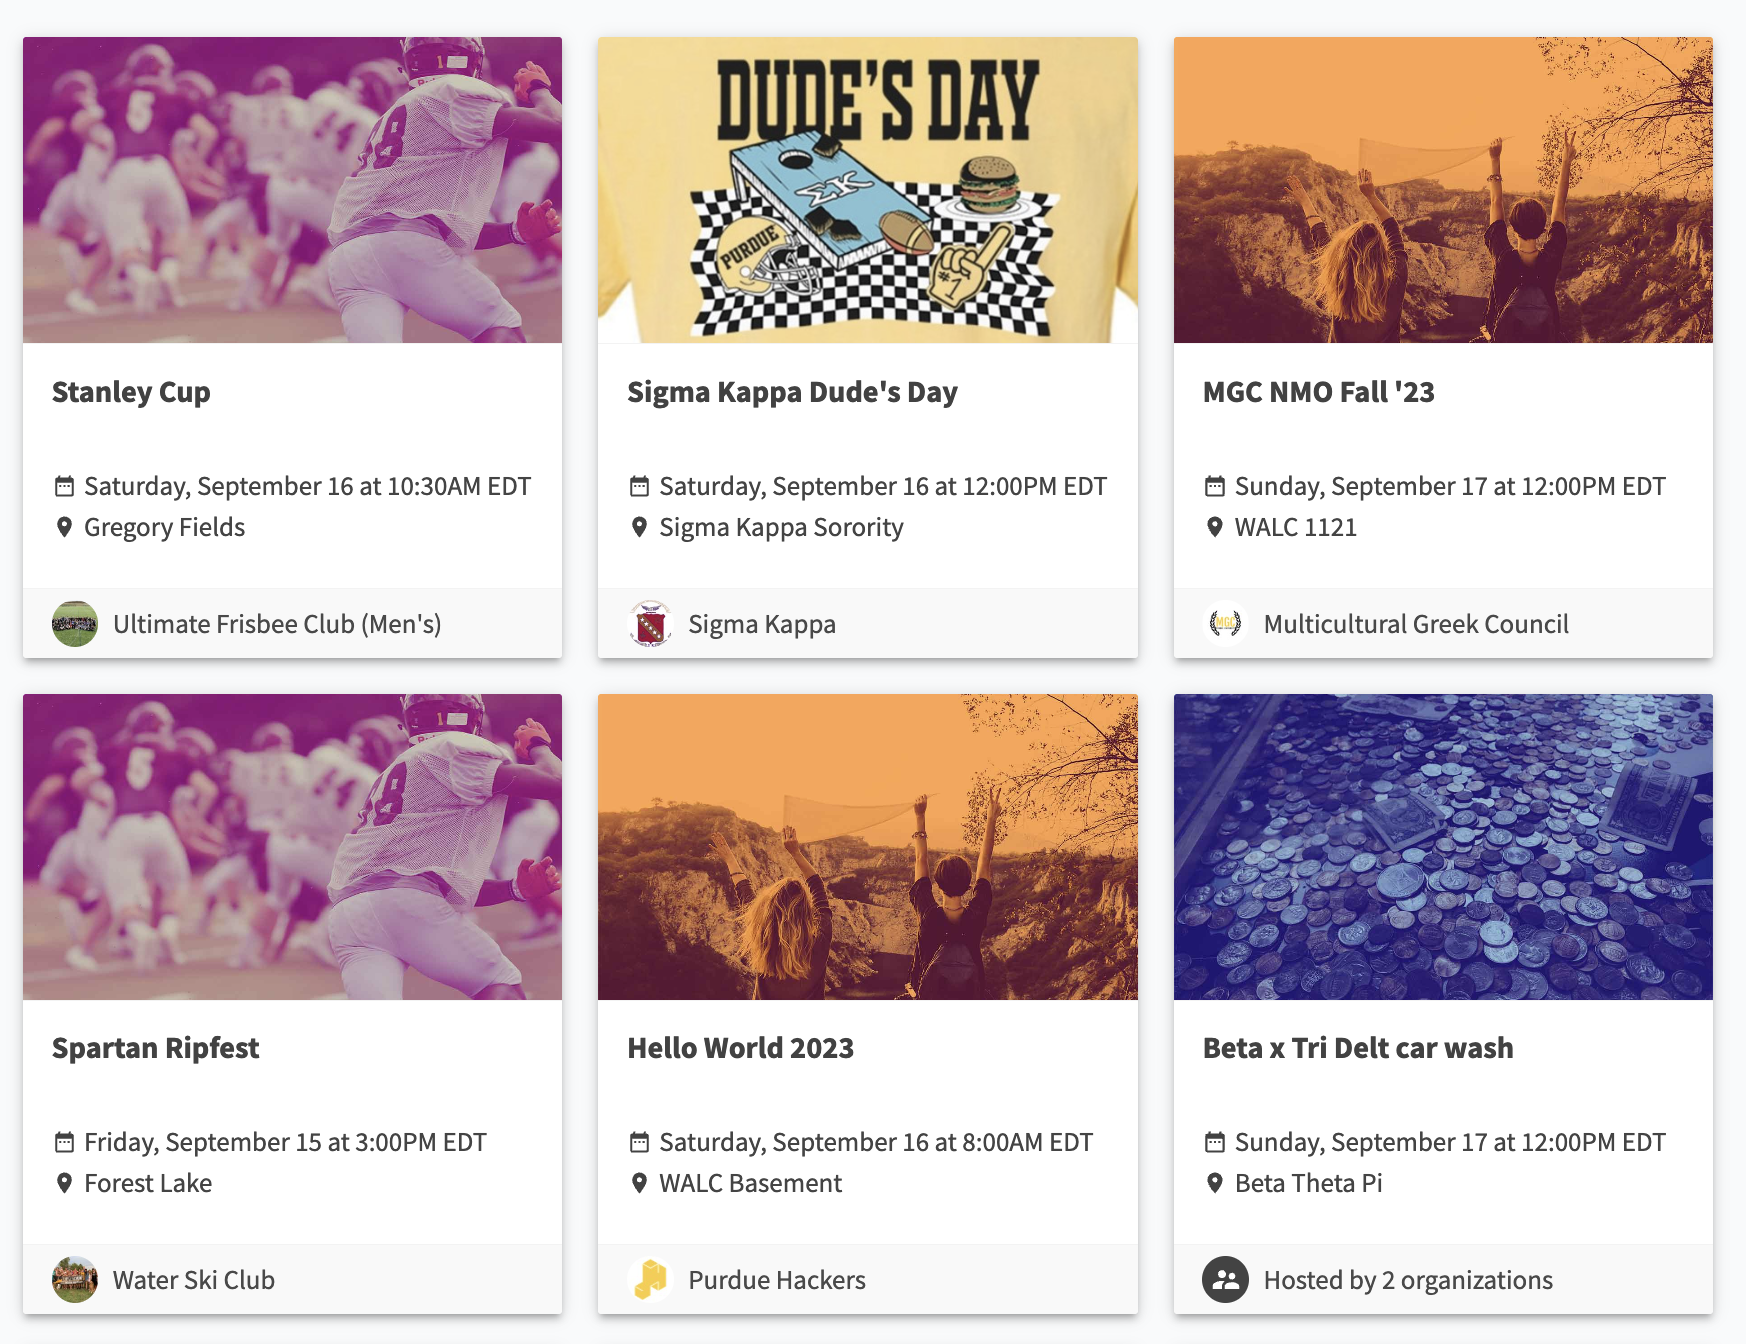Click the Multicultural Greek Council logo icon

tap(1225, 624)
